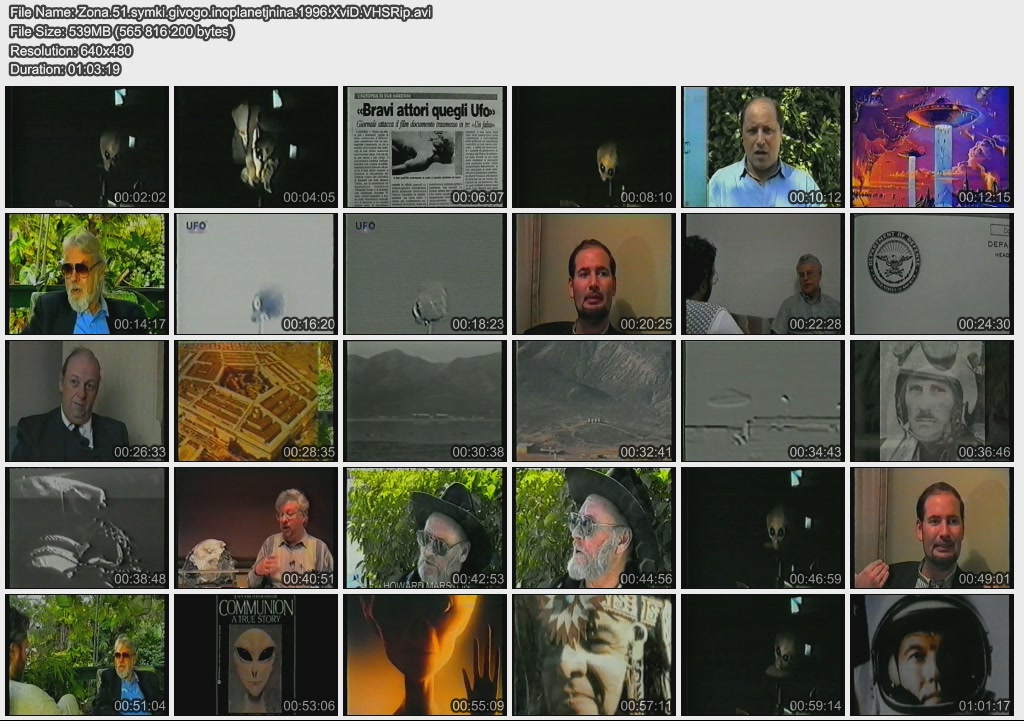Open the mountain landscape thumbnail at 00:30:38

click(x=425, y=400)
